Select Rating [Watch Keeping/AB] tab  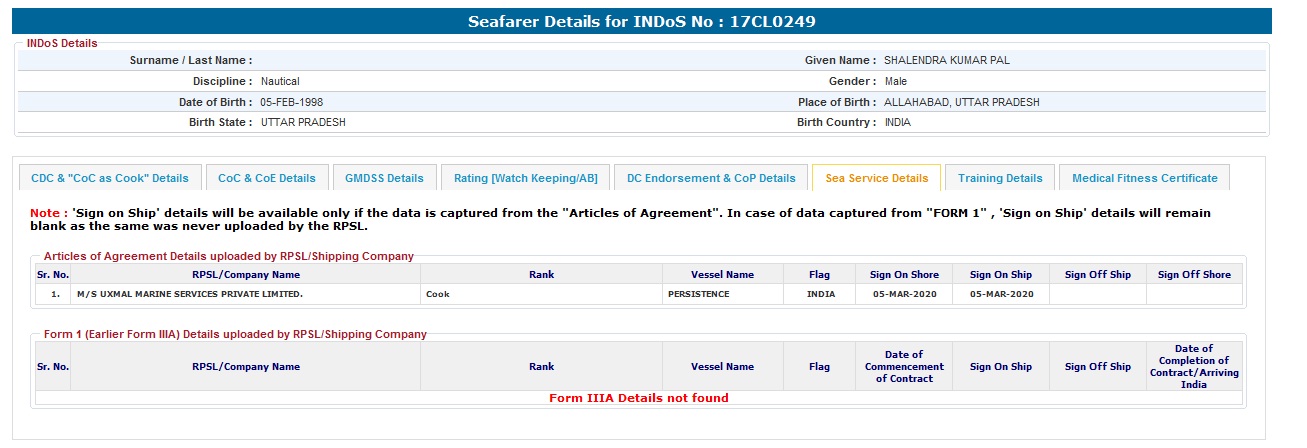pyautogui.click(x=525, y=178)
